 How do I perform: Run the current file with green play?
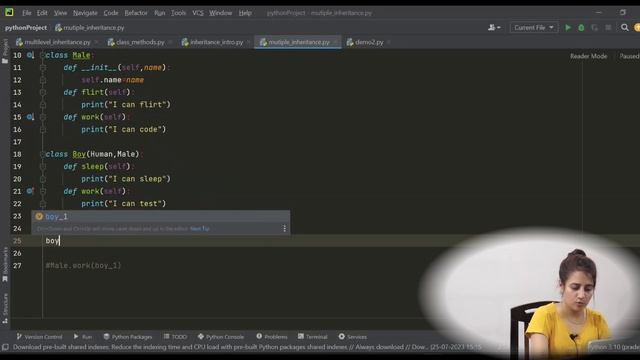(568, 27)
